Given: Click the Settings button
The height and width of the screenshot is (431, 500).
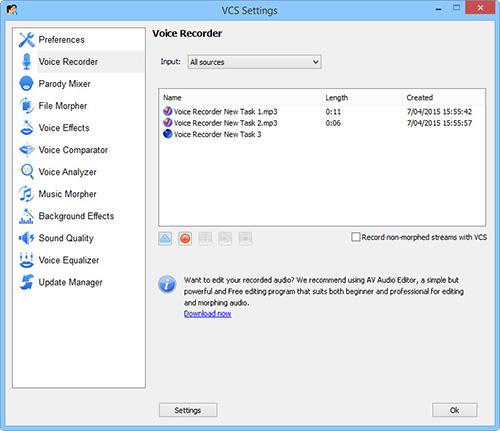Looking at the screenshot, I should tap(188, 410).
